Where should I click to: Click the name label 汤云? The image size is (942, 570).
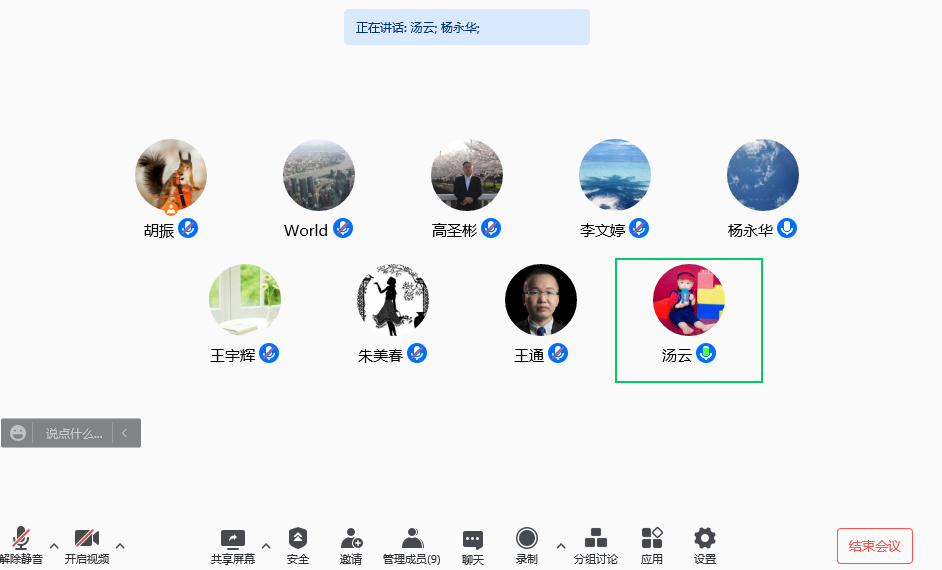(677, 356)
